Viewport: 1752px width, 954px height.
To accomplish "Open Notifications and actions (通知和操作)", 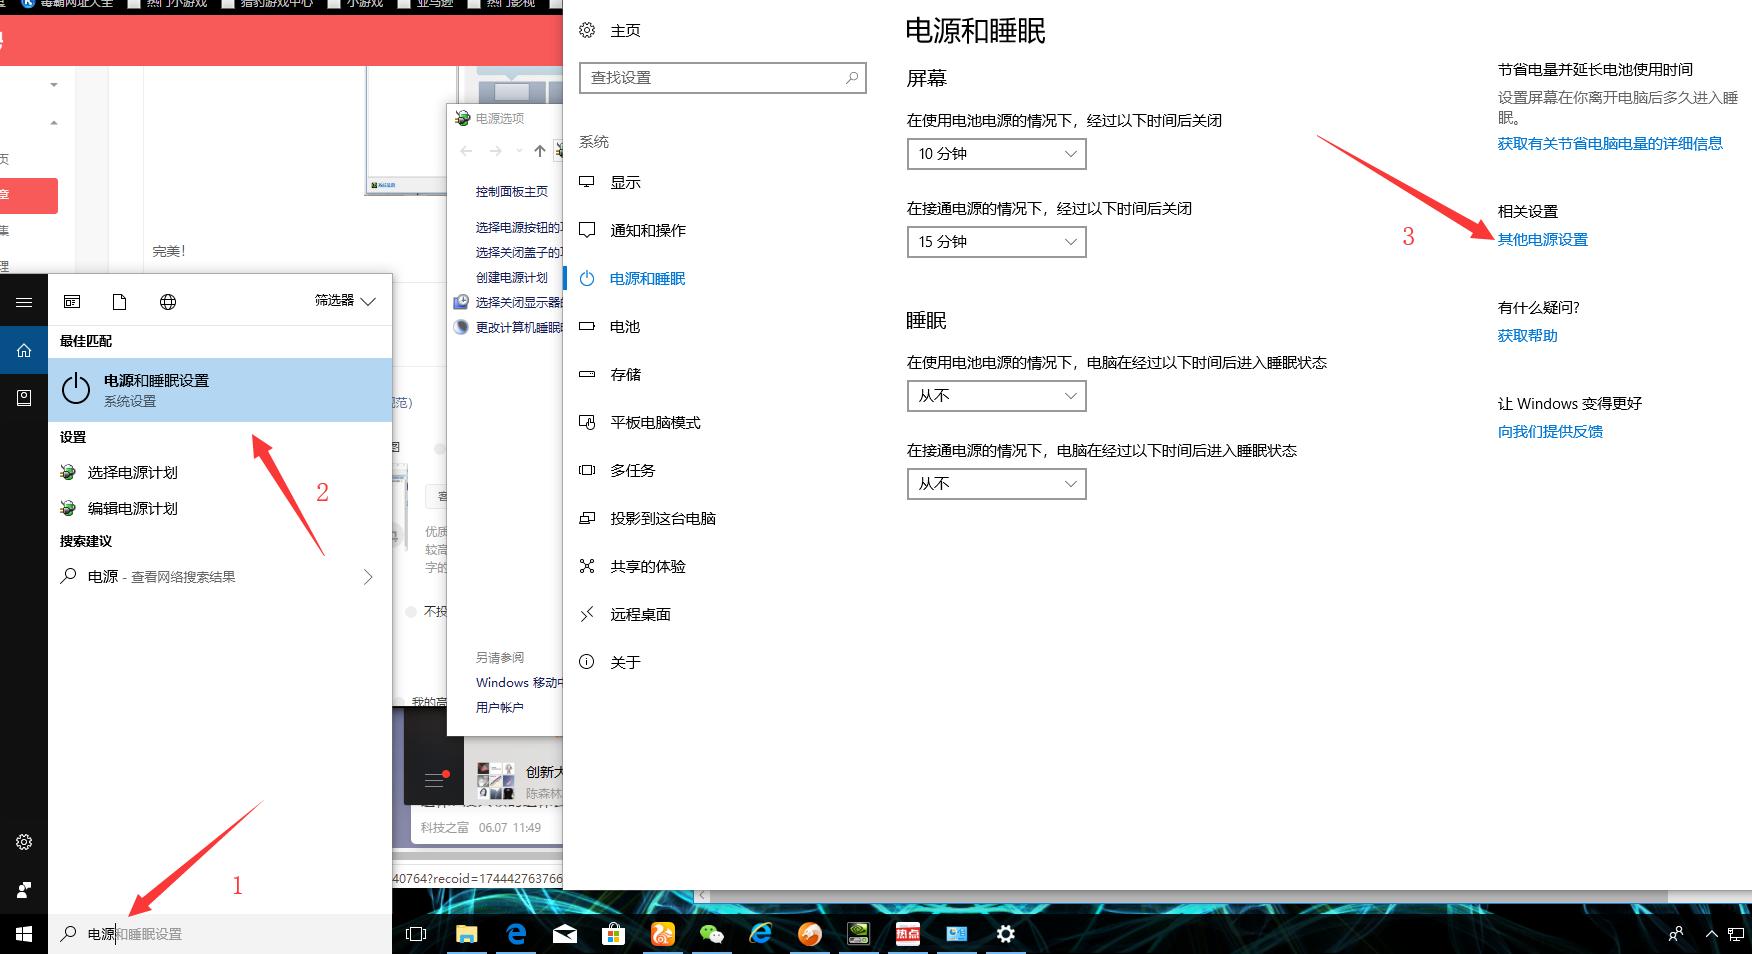I will tap(647, 230).
